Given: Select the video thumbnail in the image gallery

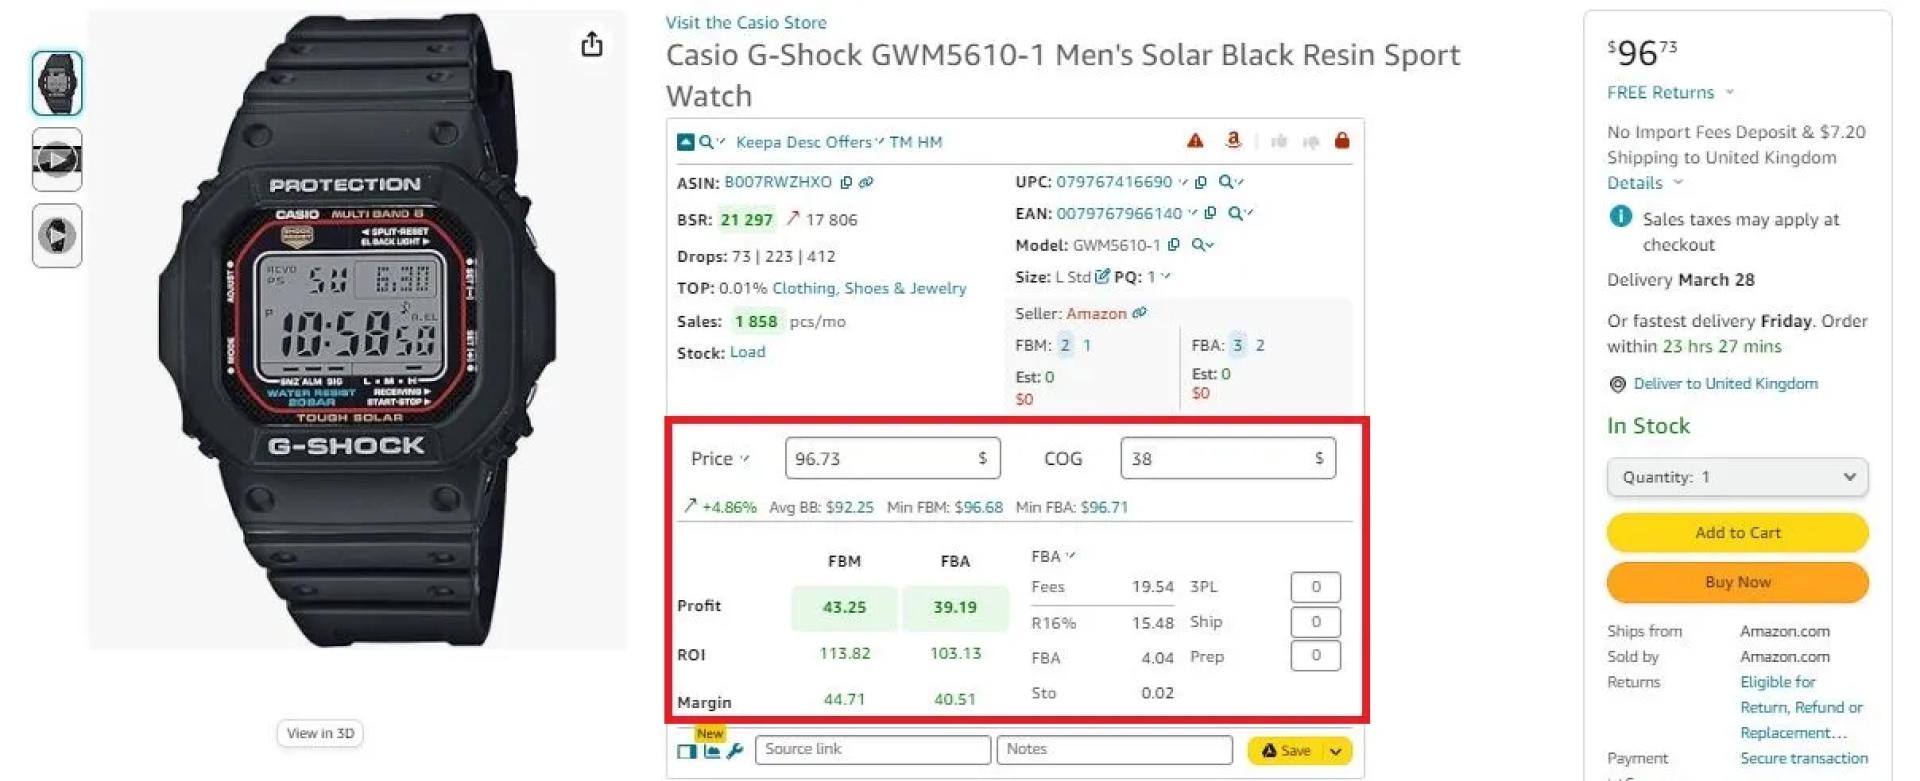Looking at the screenshot, I should pyautogui.click(x=57, y=159).
